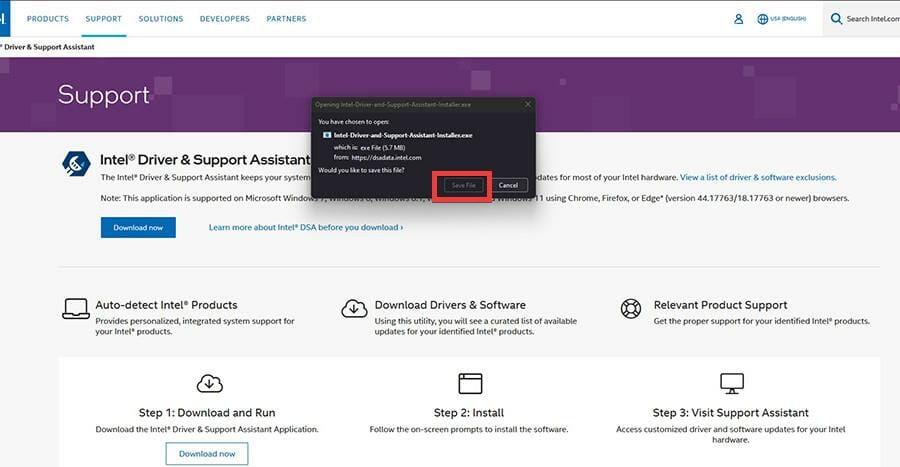900x467 pixels.
Task: Click Save File in the dialog
Action: pyautogui.click(x=463, y=185)
